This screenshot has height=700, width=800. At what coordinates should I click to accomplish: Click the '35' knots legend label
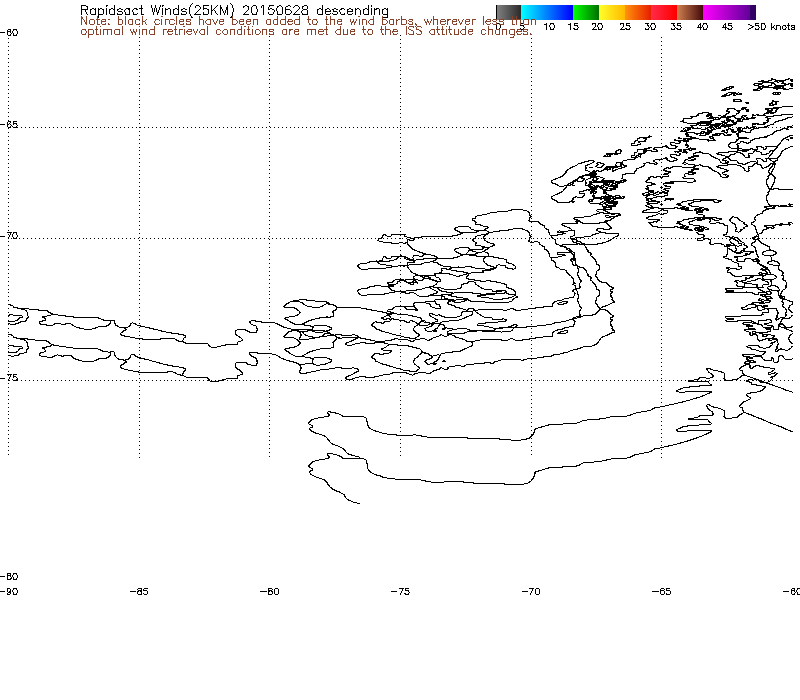click(676, 27)
